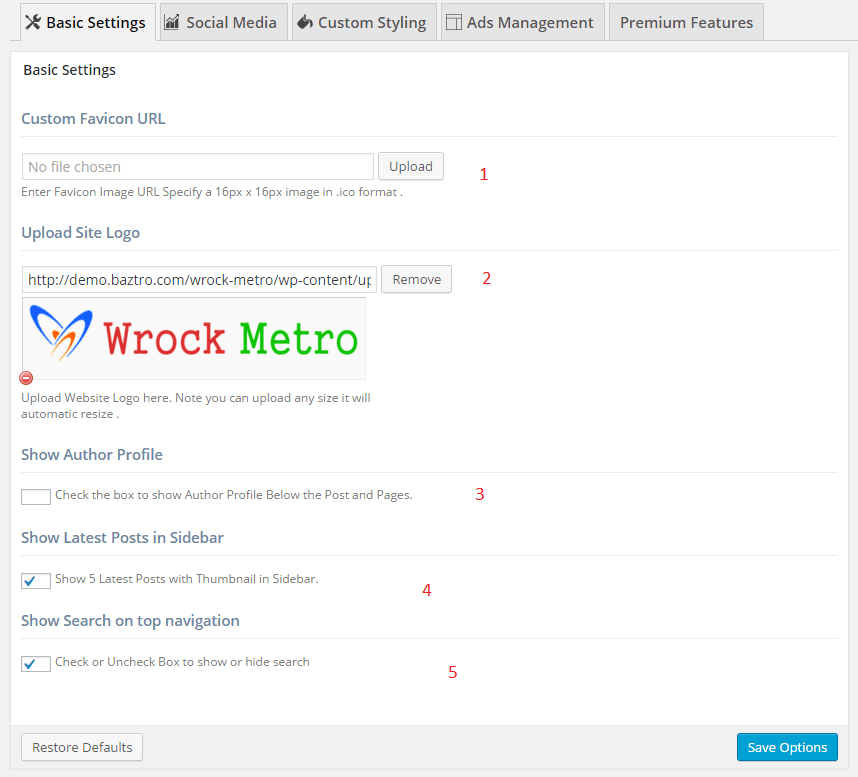Click the paint bucket icon on Custom Styling
858x777 pixels.
coord(304,22)
